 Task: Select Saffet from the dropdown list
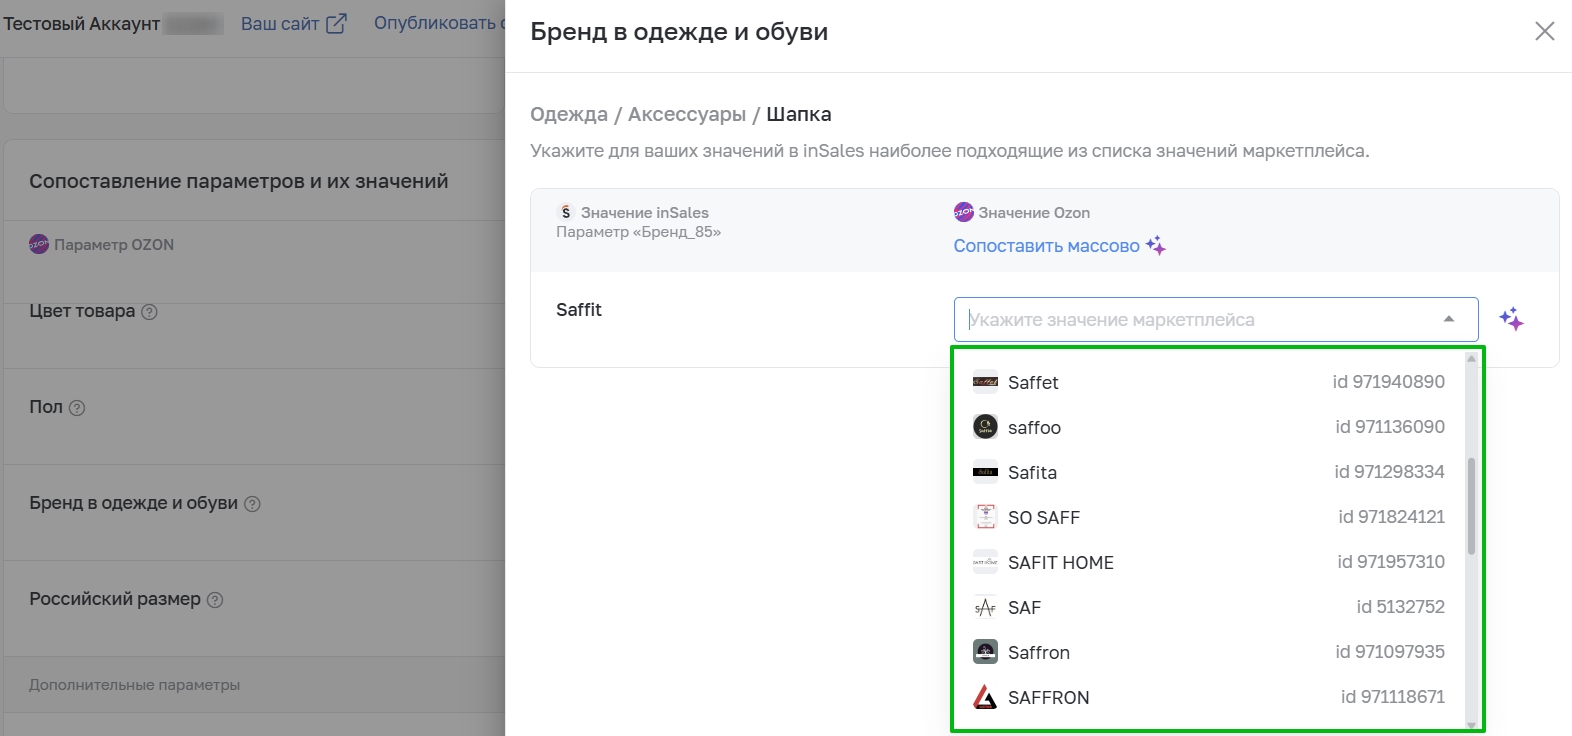coord(1208,382)
